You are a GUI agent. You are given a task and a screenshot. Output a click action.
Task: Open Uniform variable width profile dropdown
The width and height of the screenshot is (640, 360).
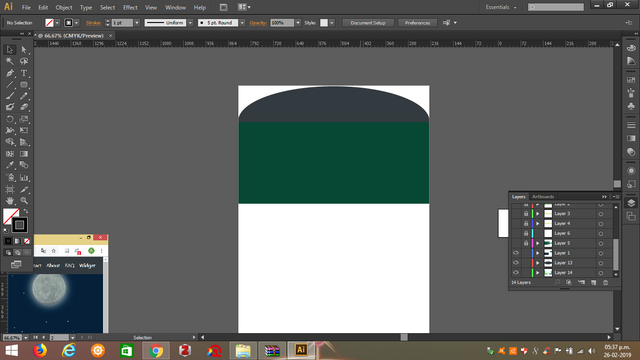pos(190,23)
